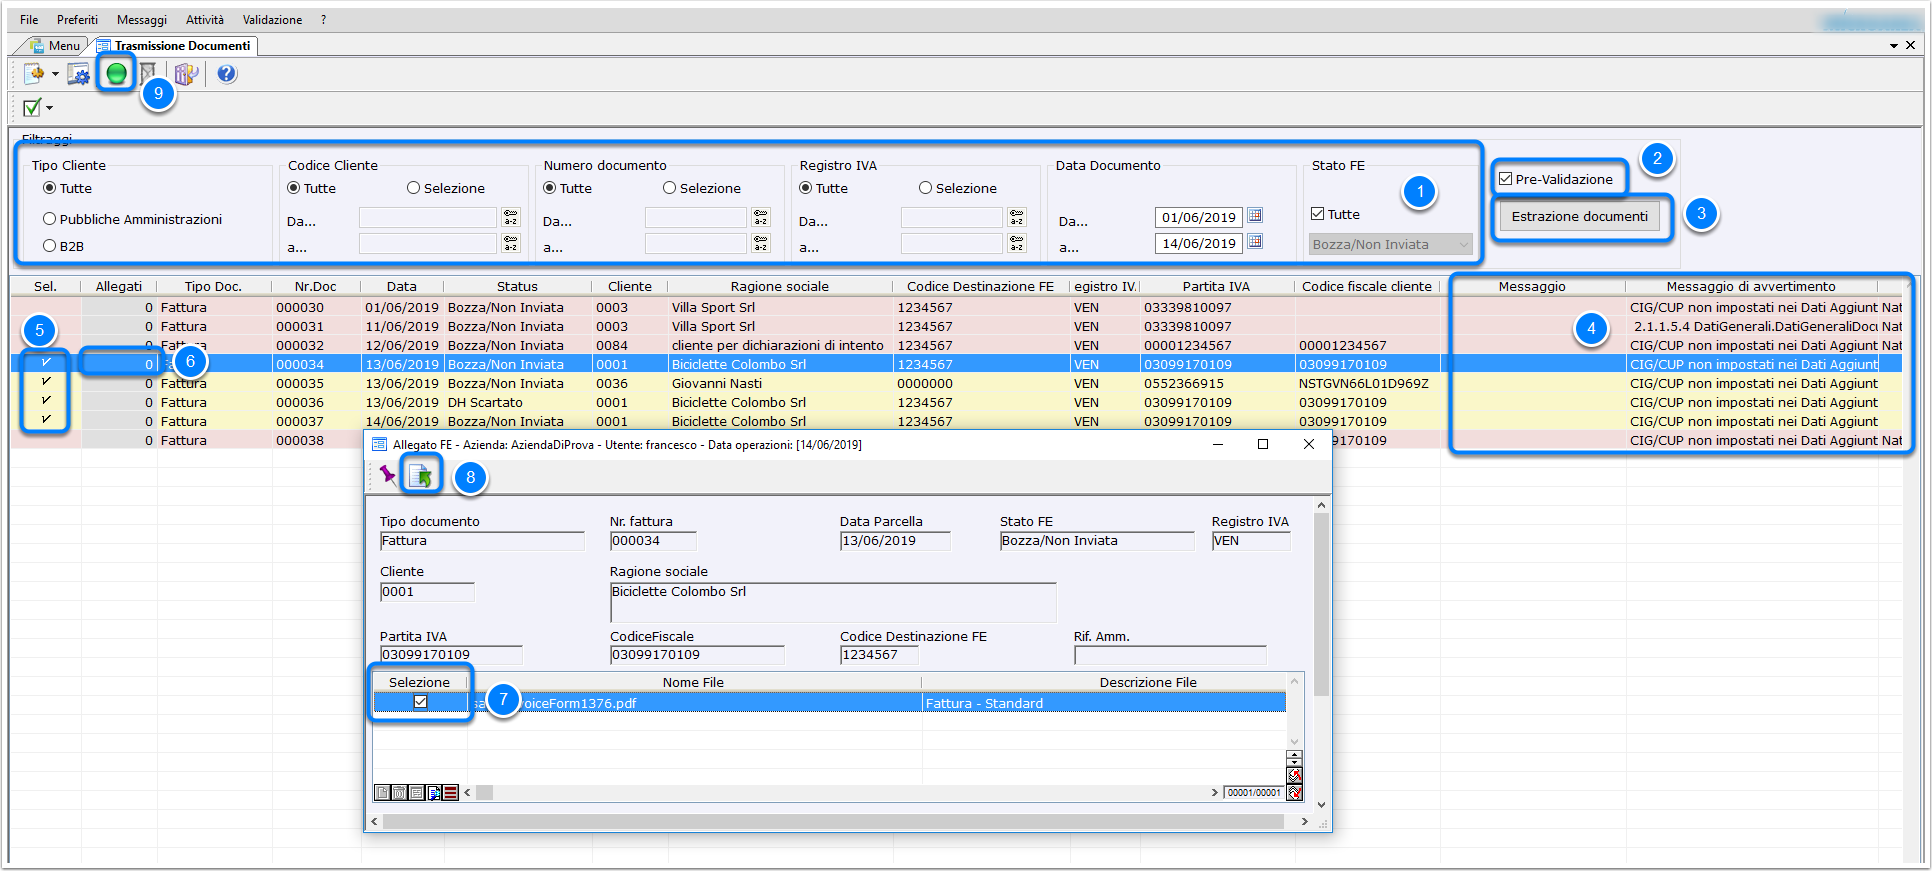The height and width of the screenshot is (871, 1932).
Task: Click the document with green arrow icon
Action: 422,476
